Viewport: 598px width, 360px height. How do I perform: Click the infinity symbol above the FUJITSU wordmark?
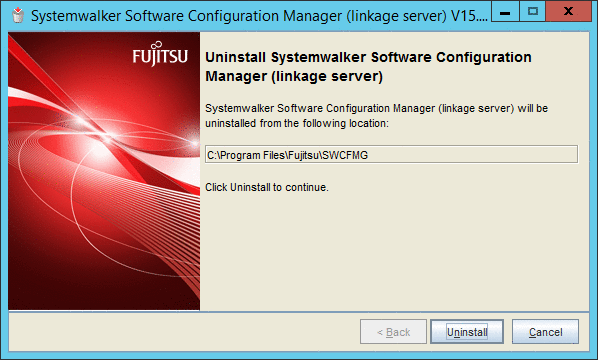(x=156, y=46)
